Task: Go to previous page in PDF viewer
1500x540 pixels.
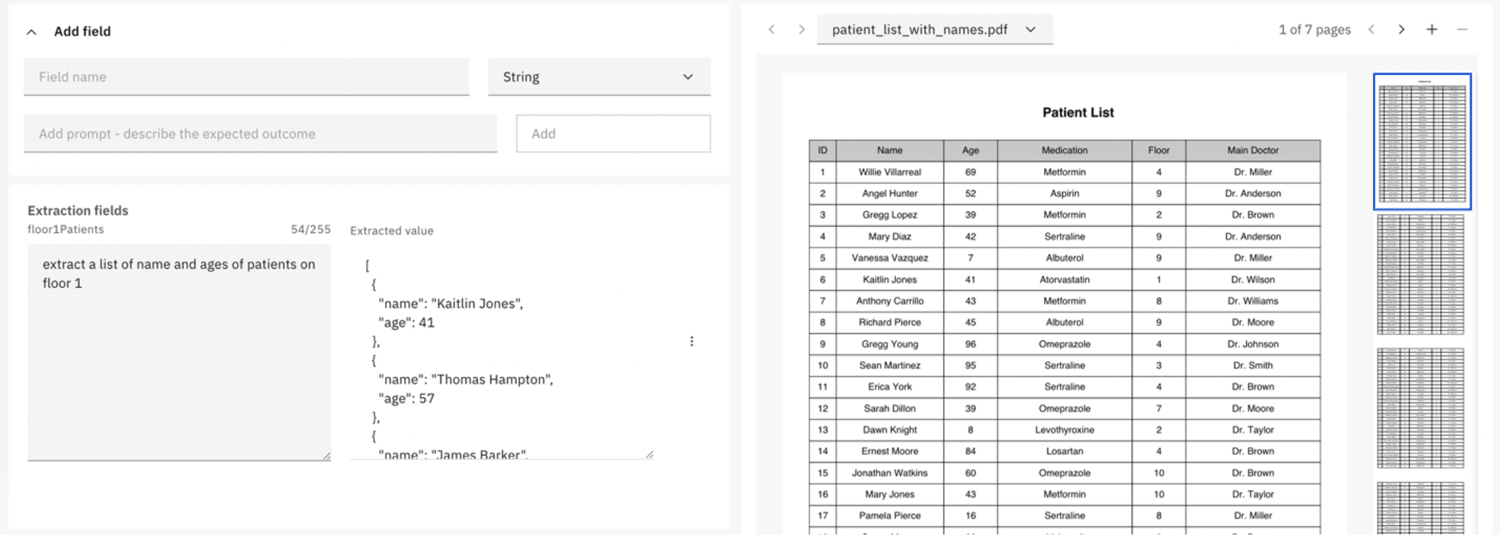Action: 1371,30
